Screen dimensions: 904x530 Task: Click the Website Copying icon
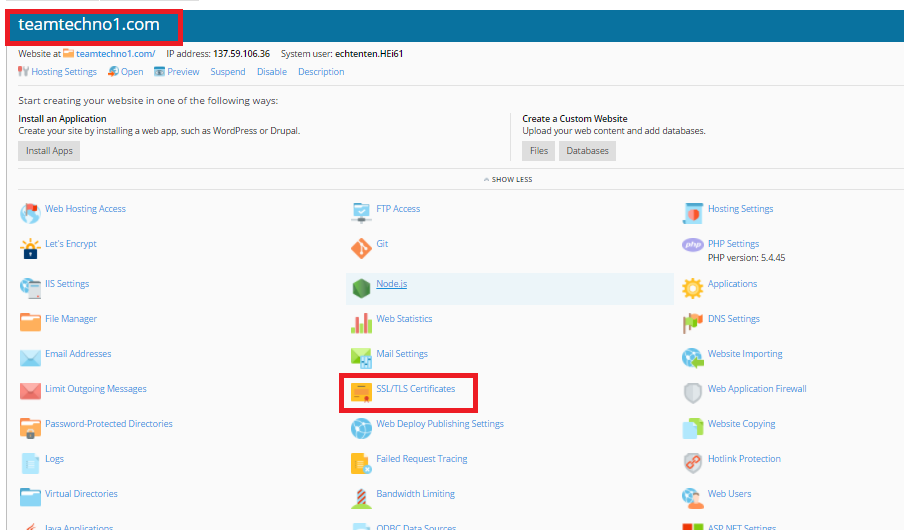[693, 428]
